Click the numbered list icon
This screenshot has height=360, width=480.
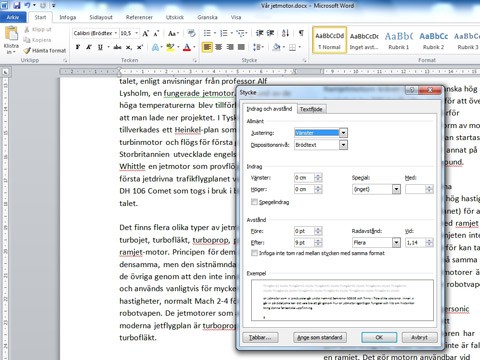pos(224,33)
